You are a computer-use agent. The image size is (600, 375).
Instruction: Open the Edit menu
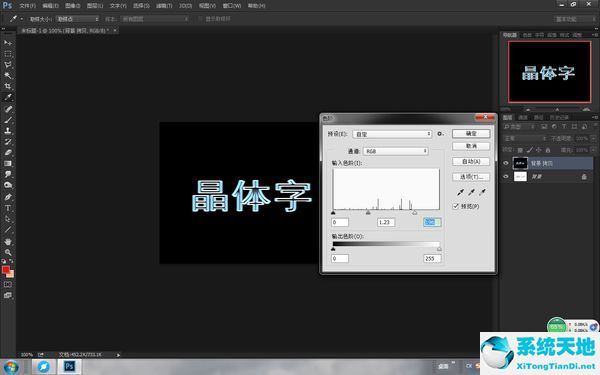(x=50, y=6)
